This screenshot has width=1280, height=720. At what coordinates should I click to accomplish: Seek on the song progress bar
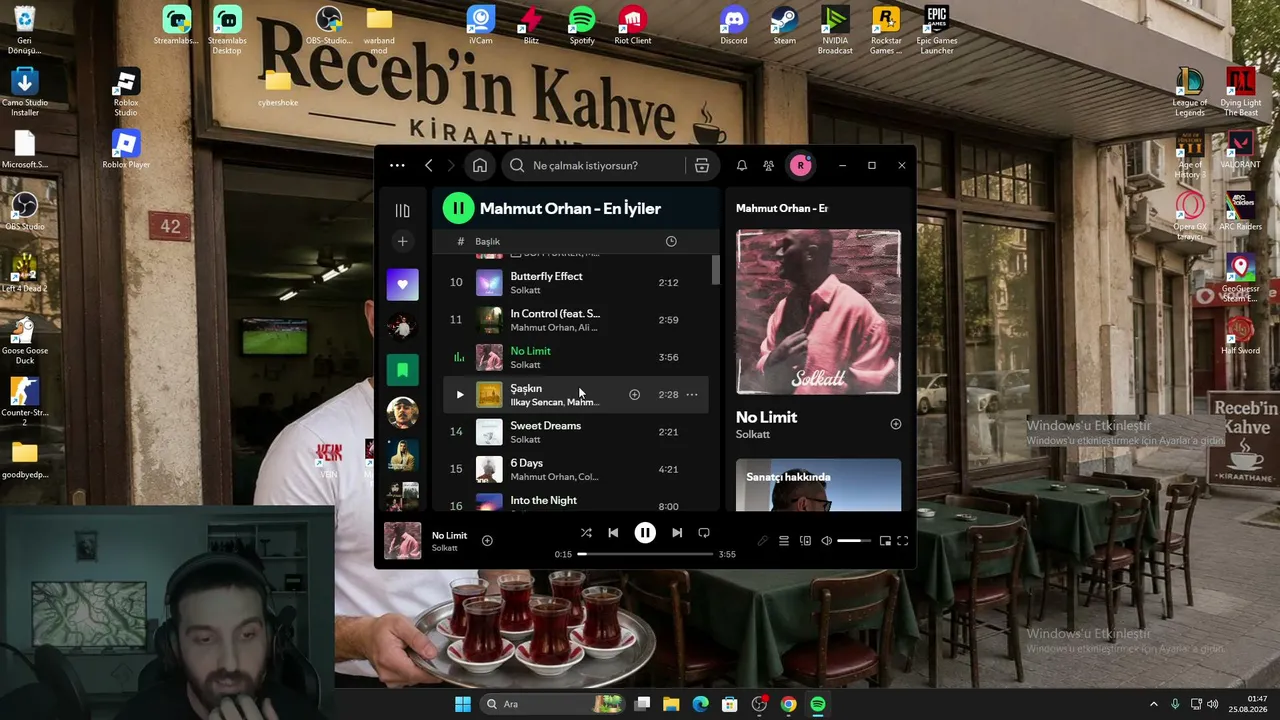645,554
